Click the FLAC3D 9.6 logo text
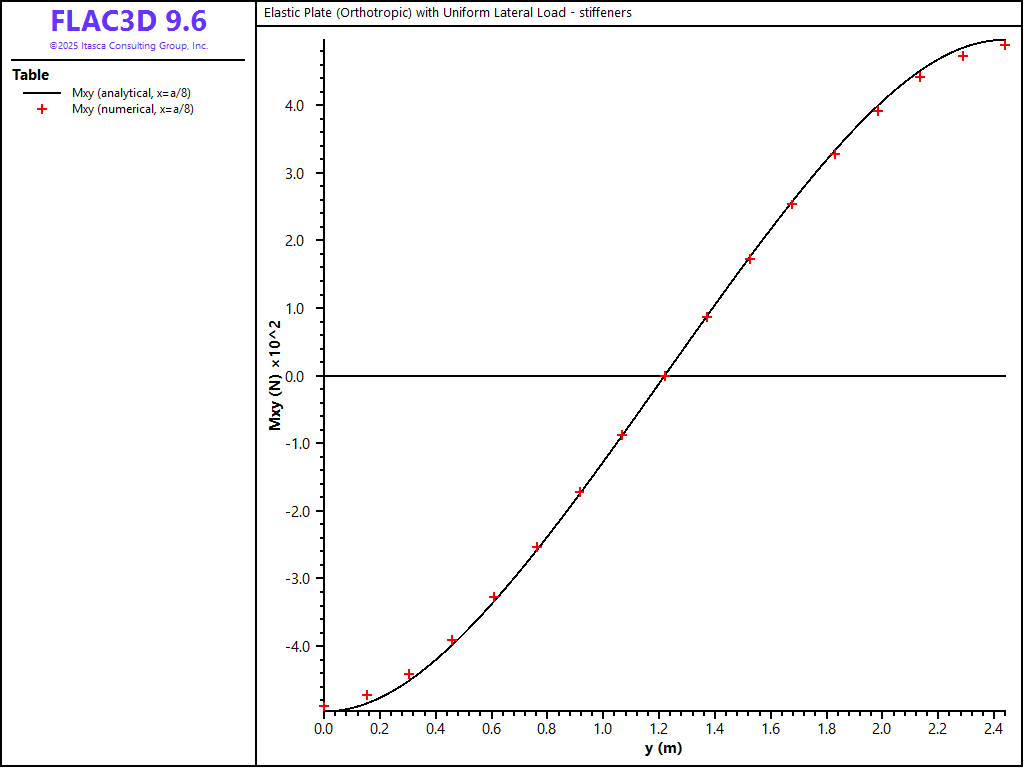1024x768 pixels. point(128,22)
